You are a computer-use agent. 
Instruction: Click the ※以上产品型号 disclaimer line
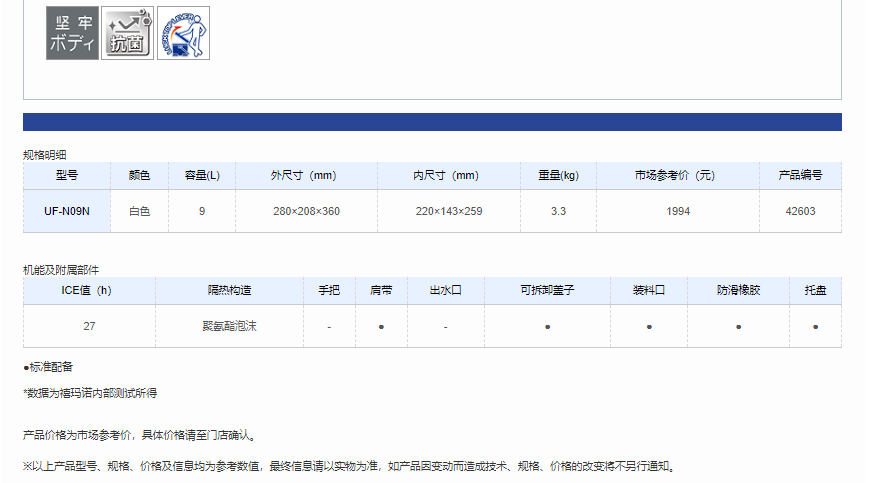click(x=350, y=466)
